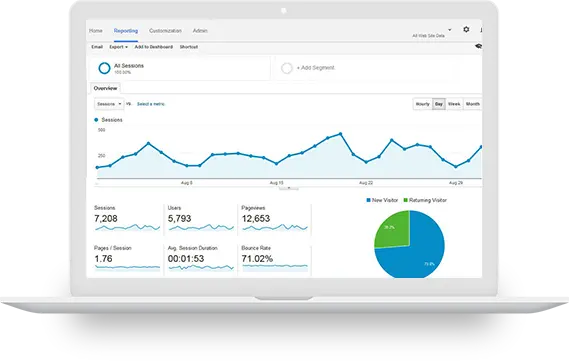Click the Pageviews sparkline chart
The image size is (569, 361).
pos(275,228)
